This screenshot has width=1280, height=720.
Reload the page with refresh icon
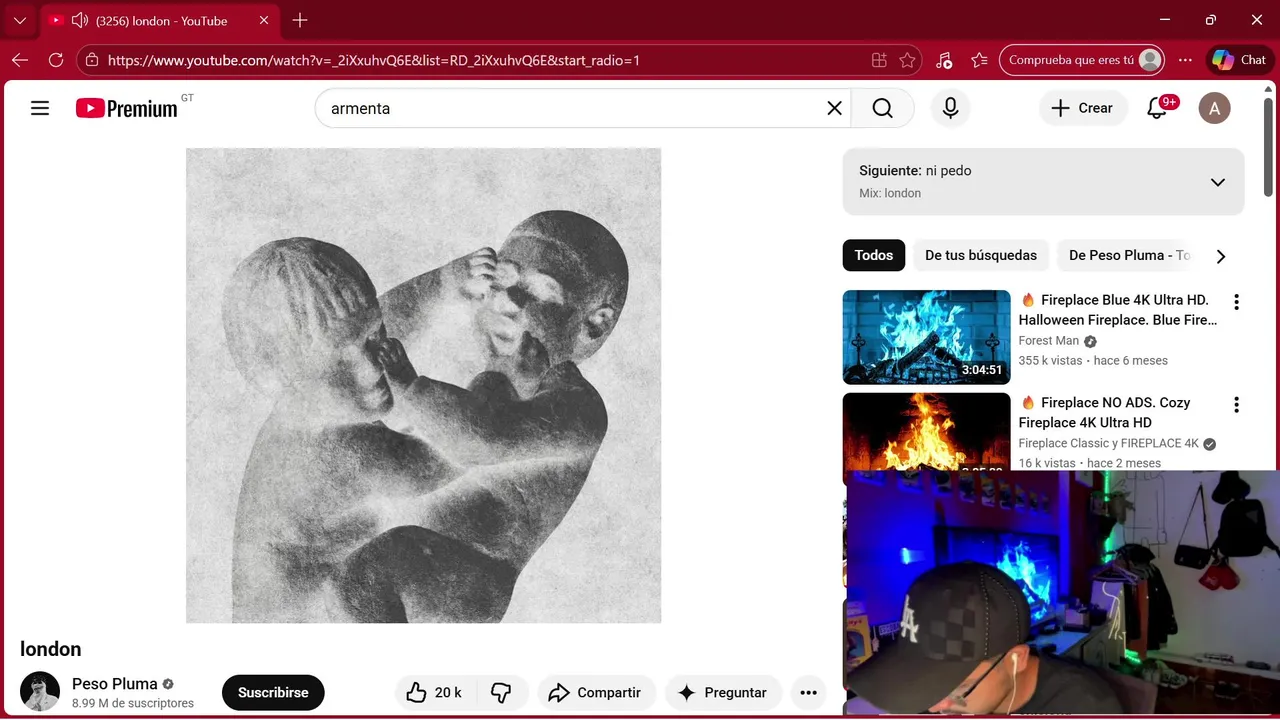pyautogui.click(x=56, y=60)
